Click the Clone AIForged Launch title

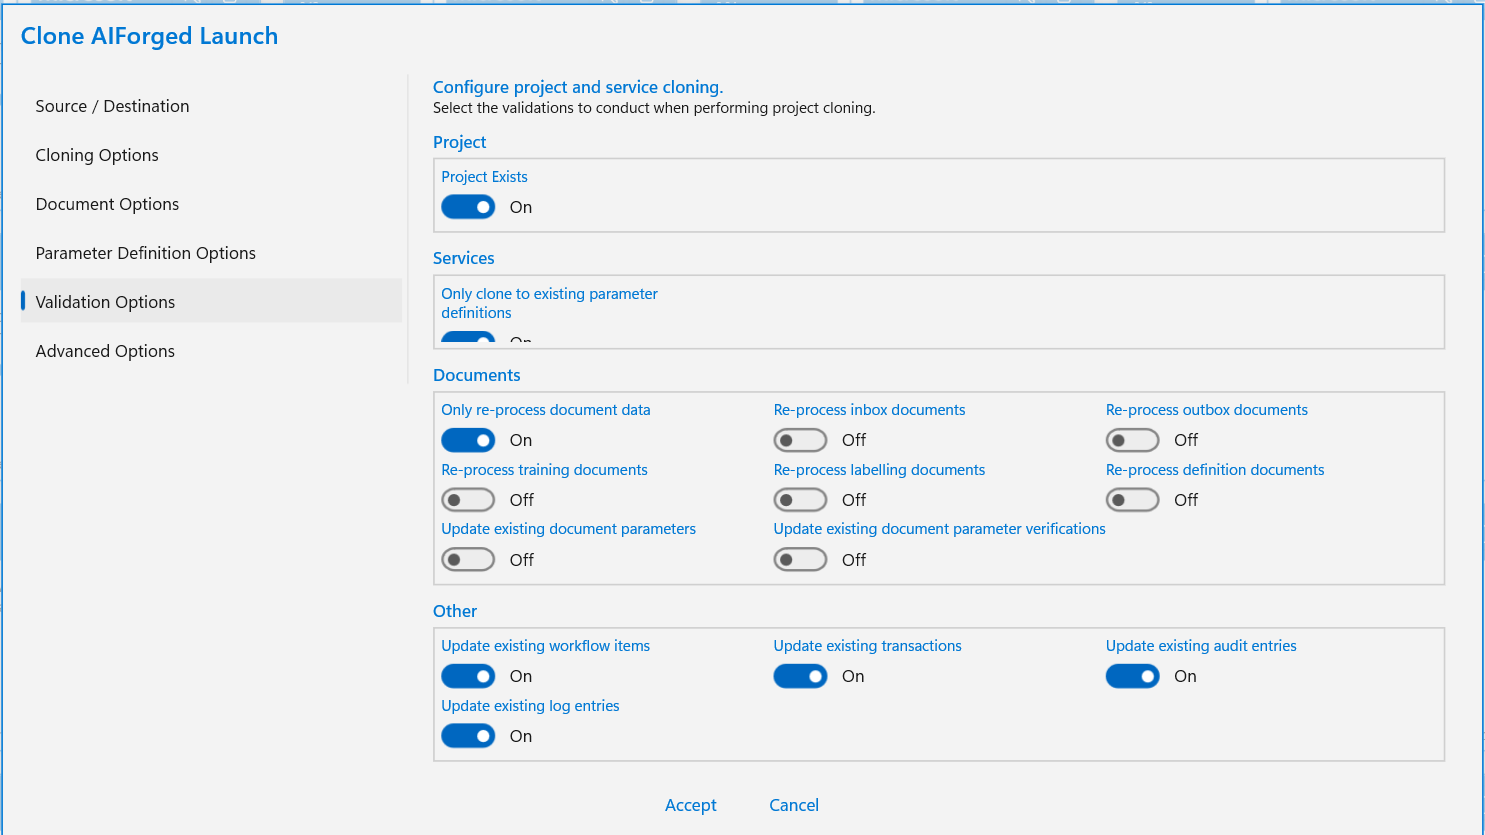(x=150, y=36)
